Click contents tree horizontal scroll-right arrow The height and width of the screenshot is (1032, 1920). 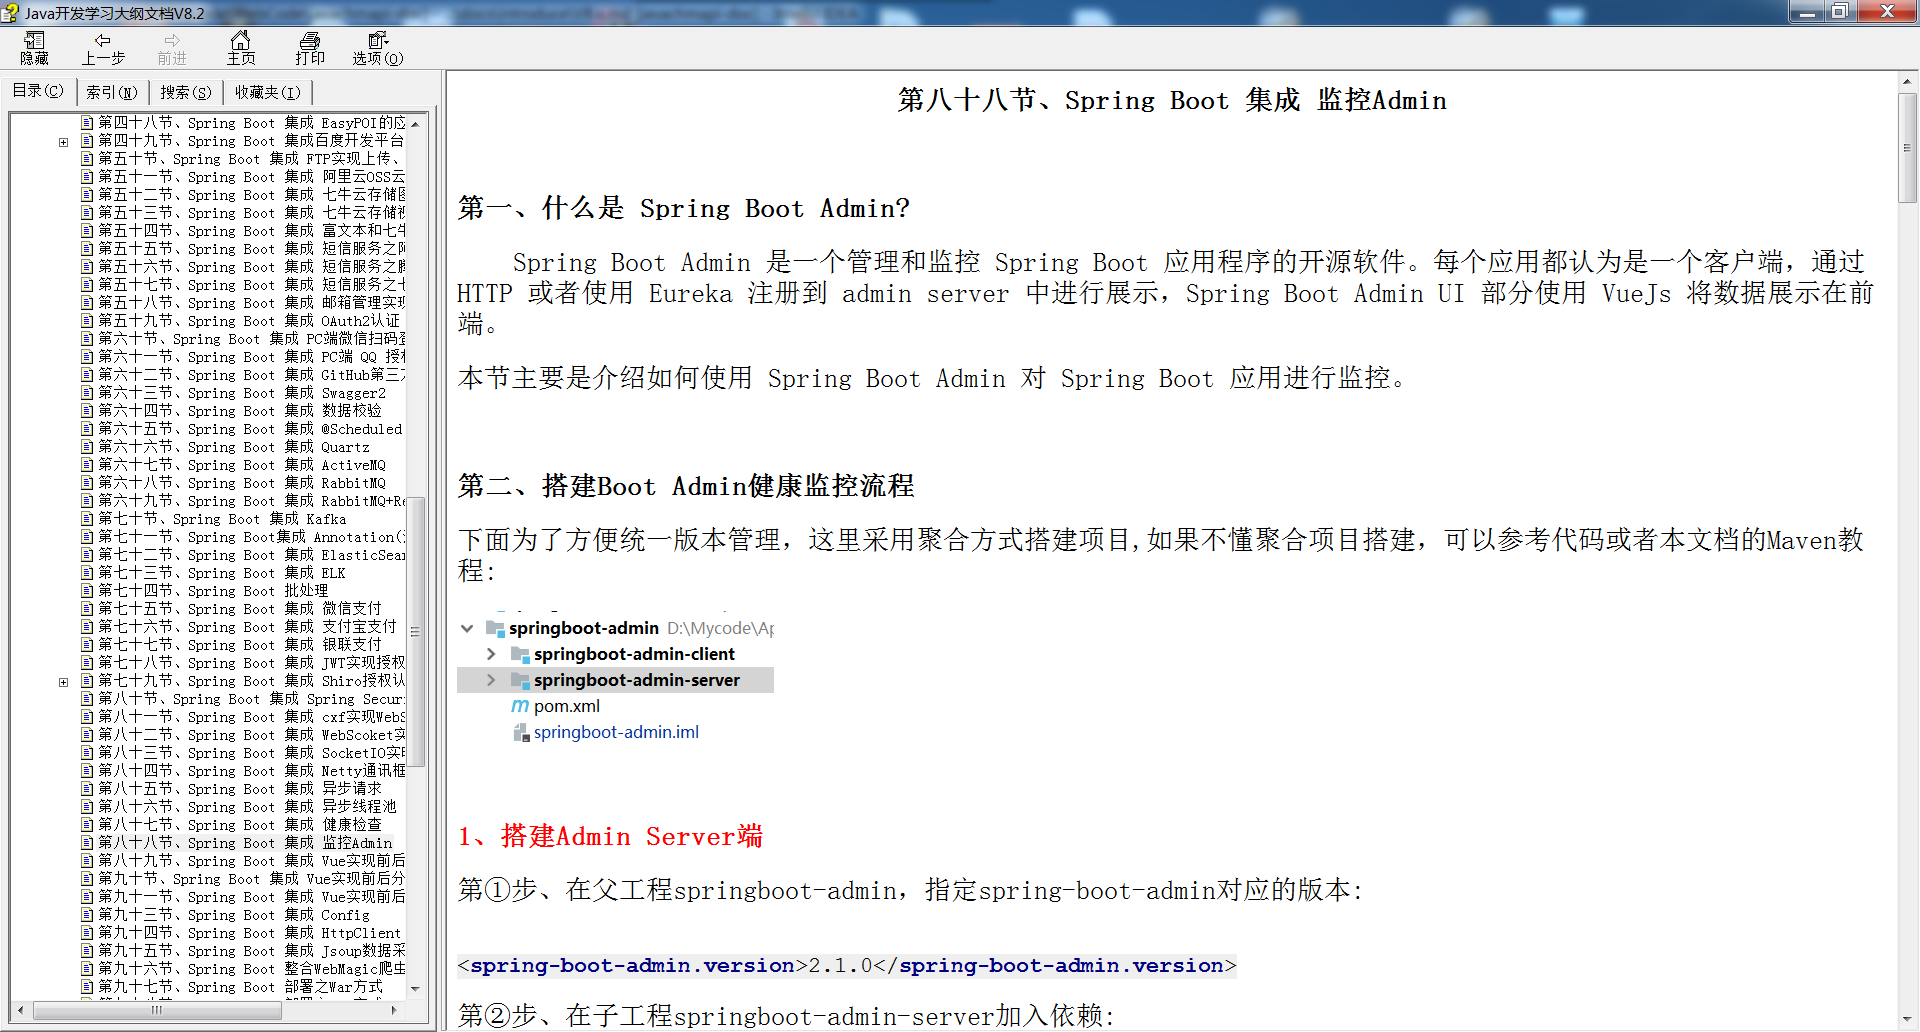coord(395,1010)
